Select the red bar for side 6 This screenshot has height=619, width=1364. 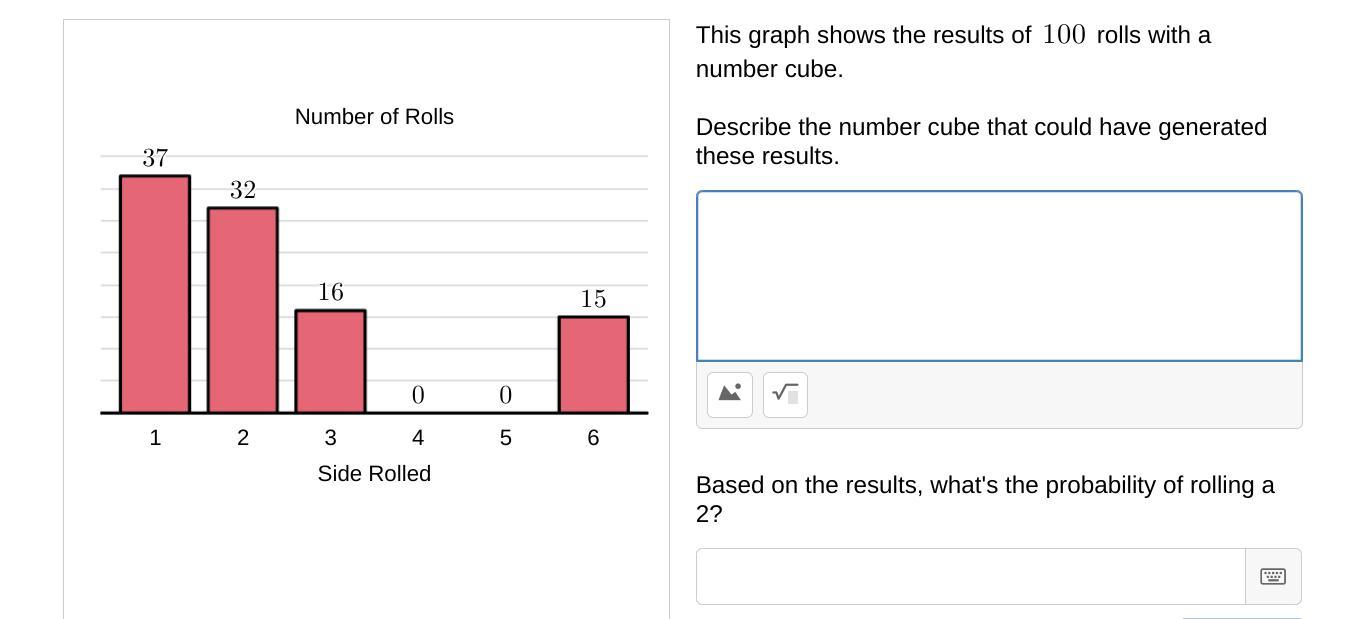(593, 364)
